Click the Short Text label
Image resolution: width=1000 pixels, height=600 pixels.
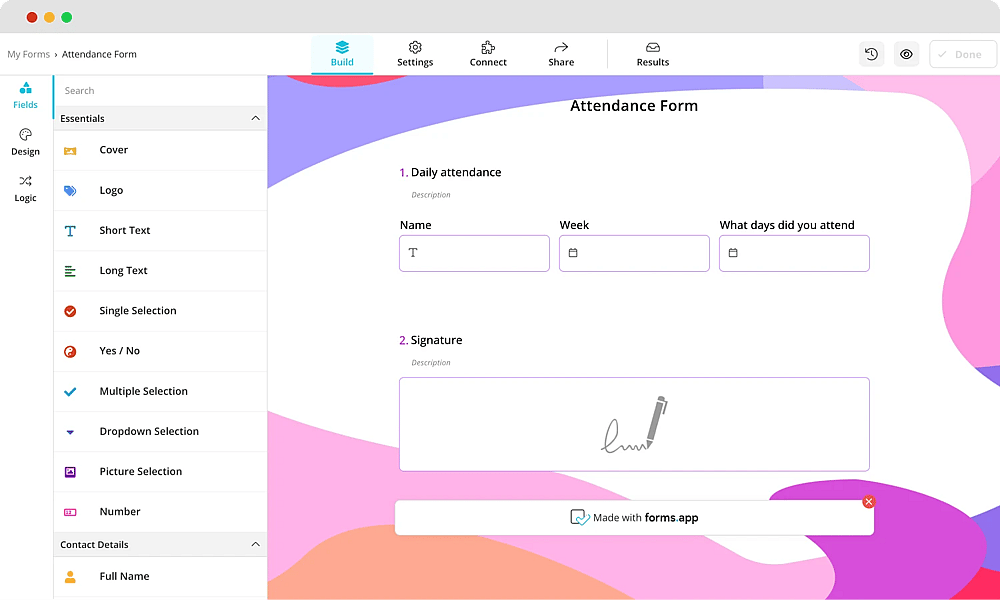[x=125, y=231]
